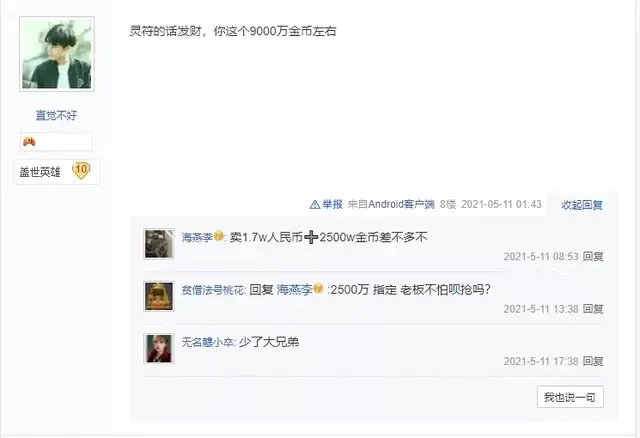The width and height of the screenshot is (640, 438).
Task: Reply to the 08:53 comment
Action: 593,256
